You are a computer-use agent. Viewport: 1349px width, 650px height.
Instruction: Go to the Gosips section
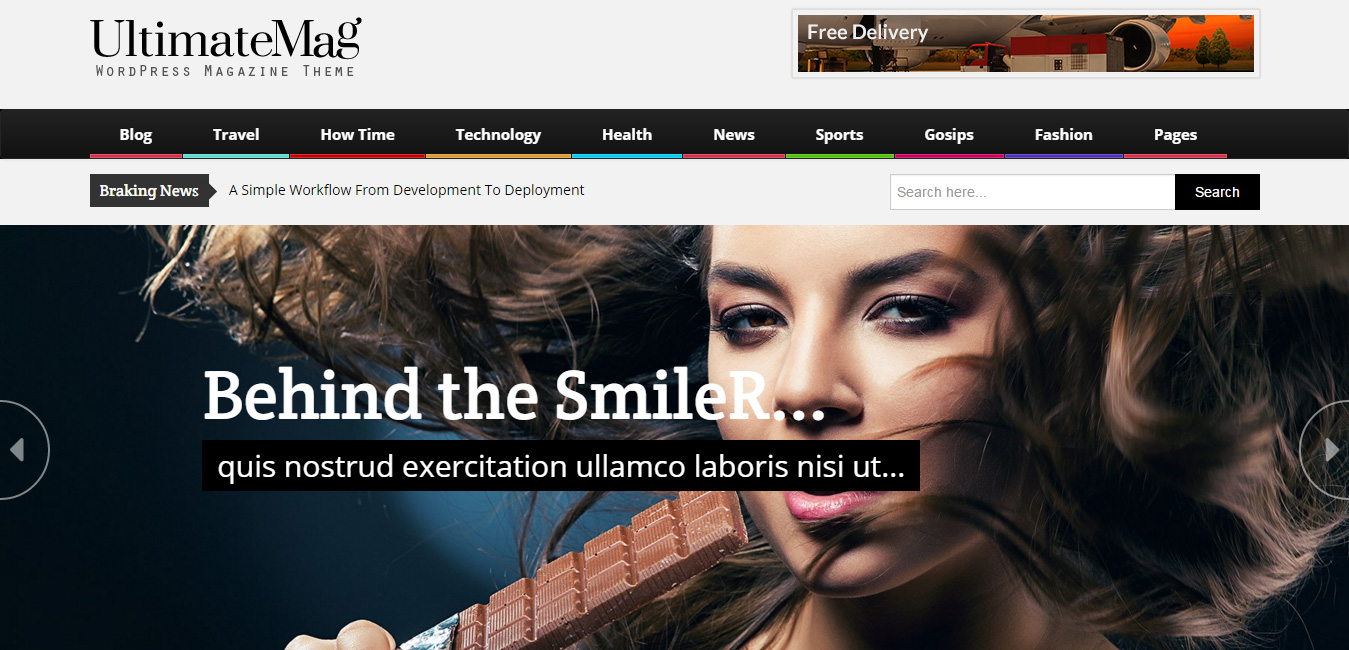click(949, 134)
